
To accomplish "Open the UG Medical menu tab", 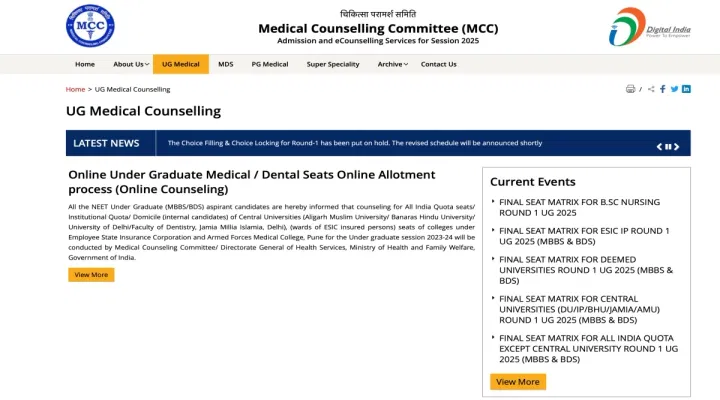I will (x=181, y=64).
